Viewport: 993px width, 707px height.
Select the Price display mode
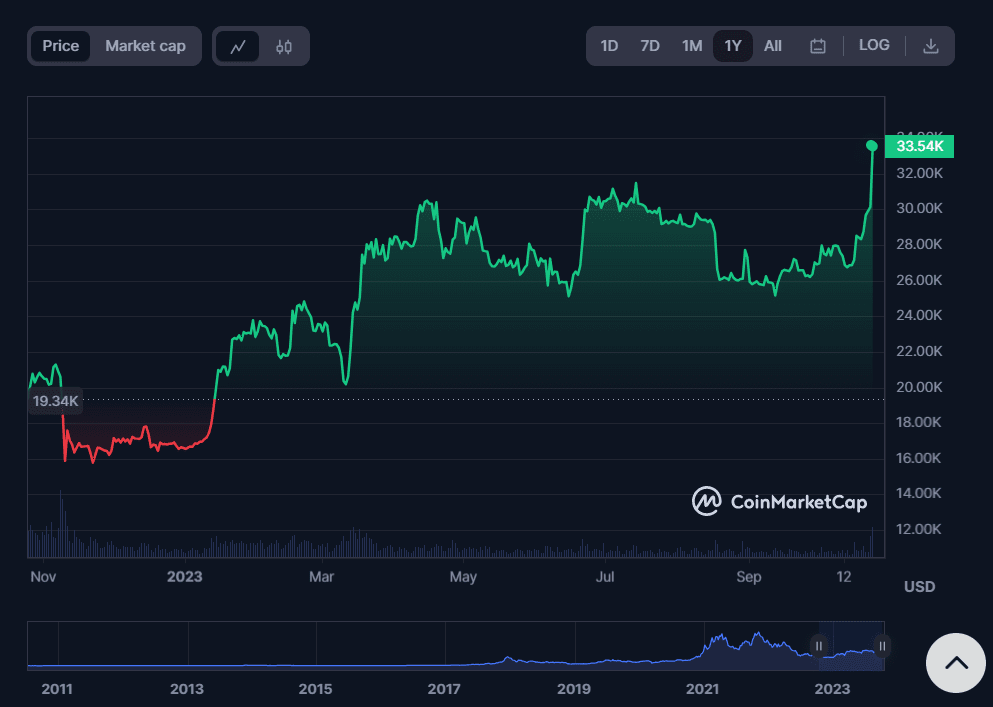[61, 45]
